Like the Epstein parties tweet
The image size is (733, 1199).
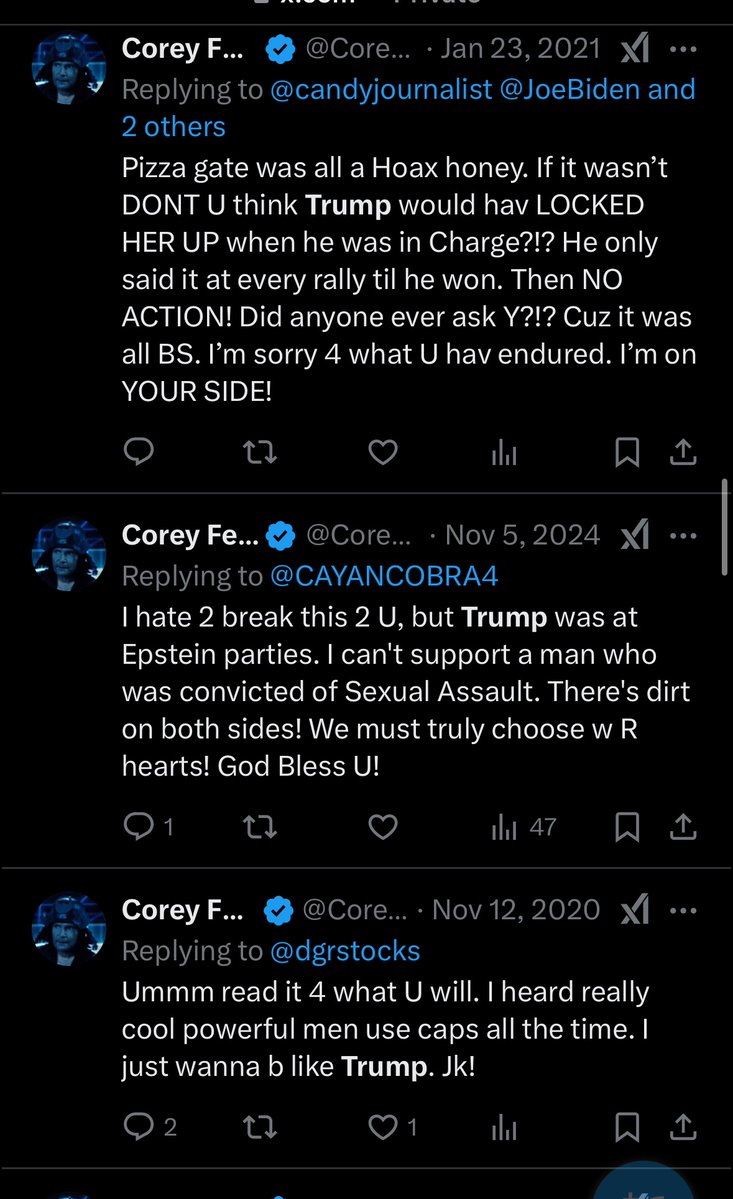[x=383, y=827]
